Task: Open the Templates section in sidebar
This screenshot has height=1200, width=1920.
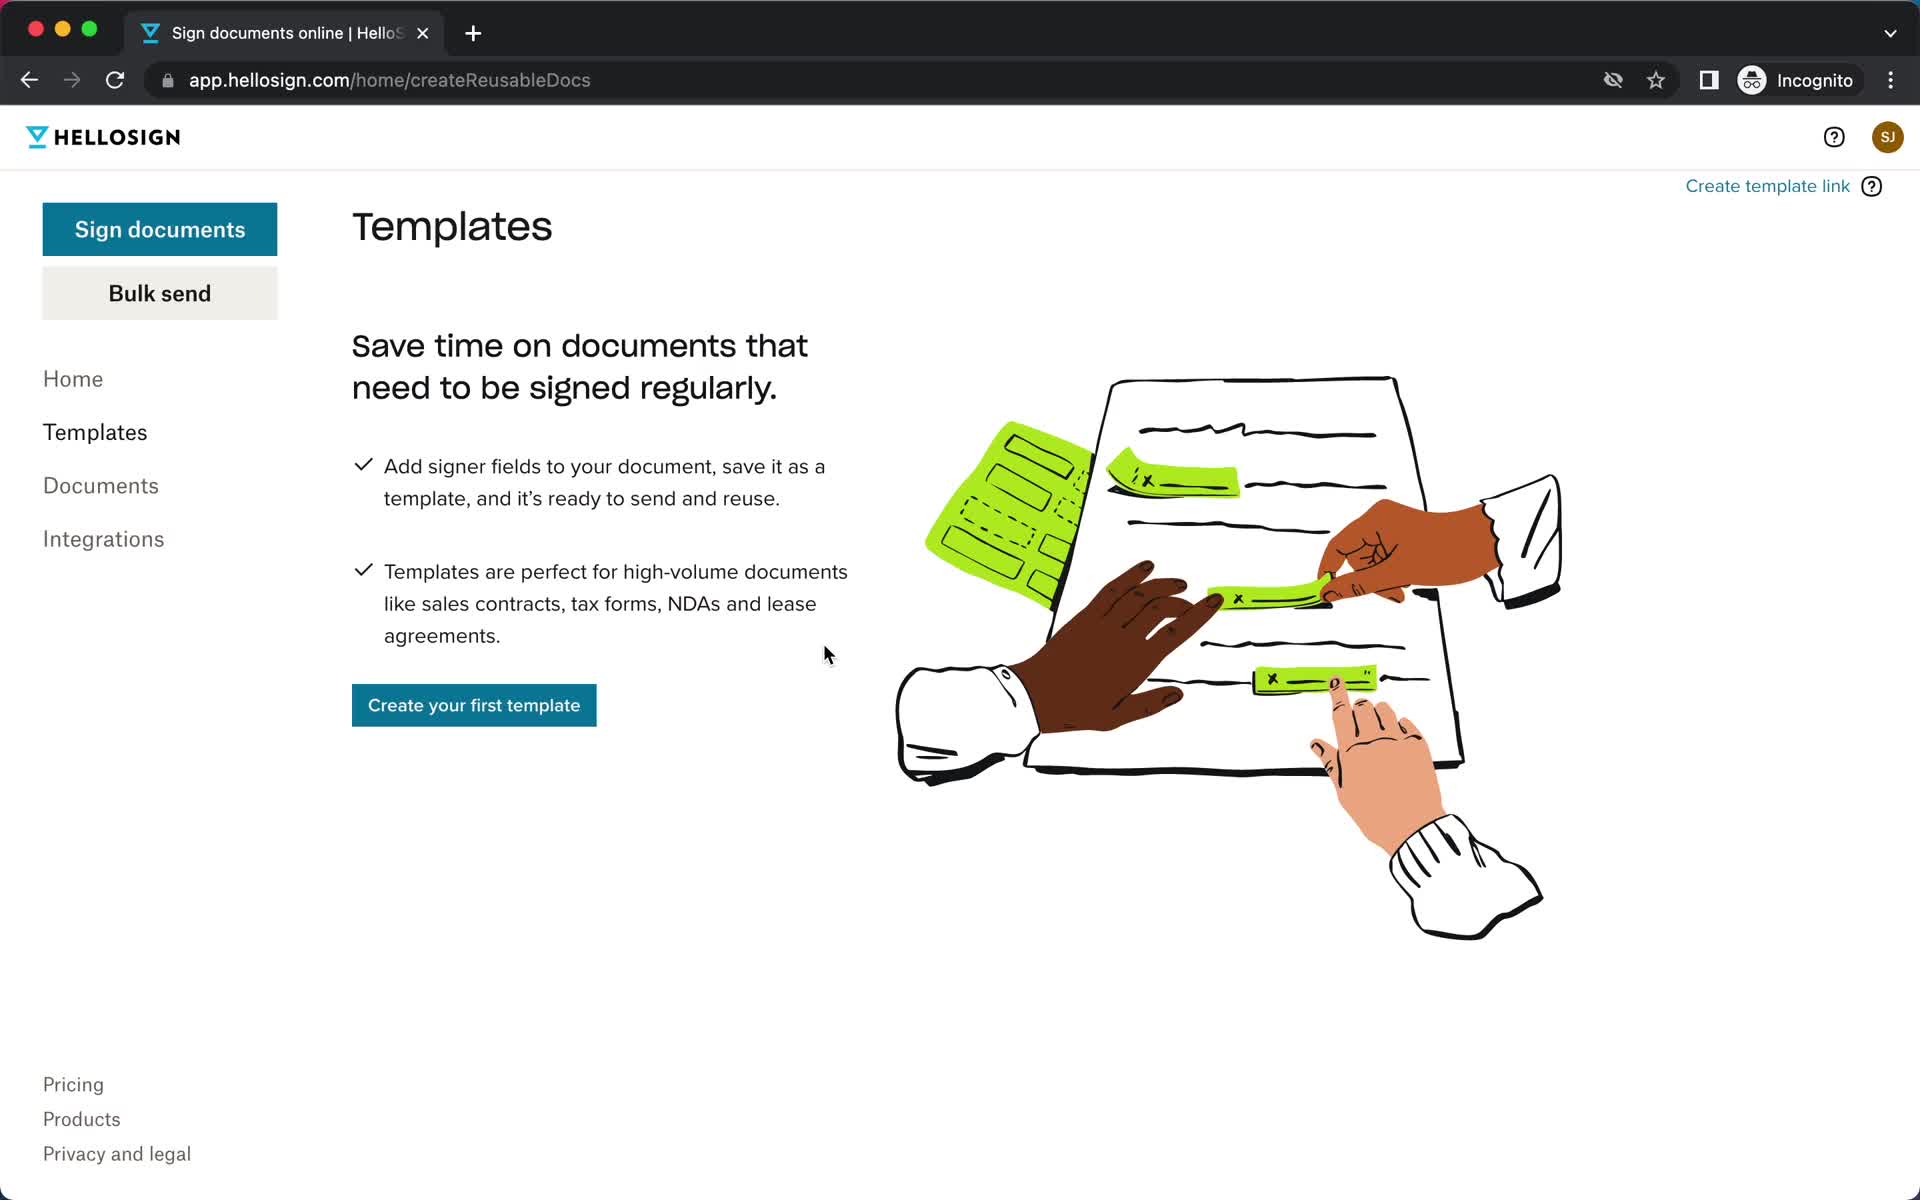Action: pyautogui.click(x=94, y=431)
